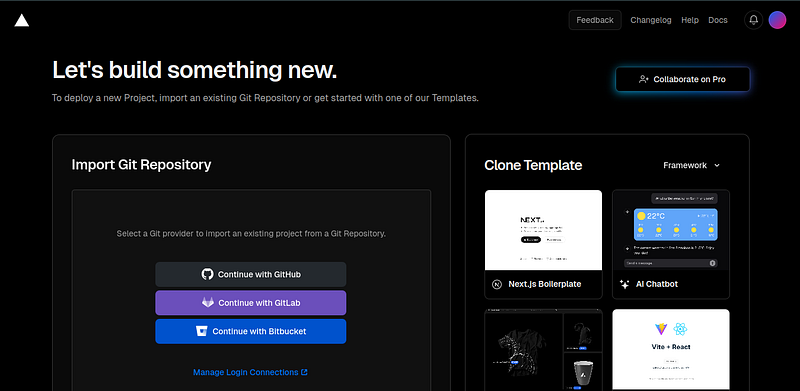
Task: Click the Bitbucket bucket icon
Action: 202,331
